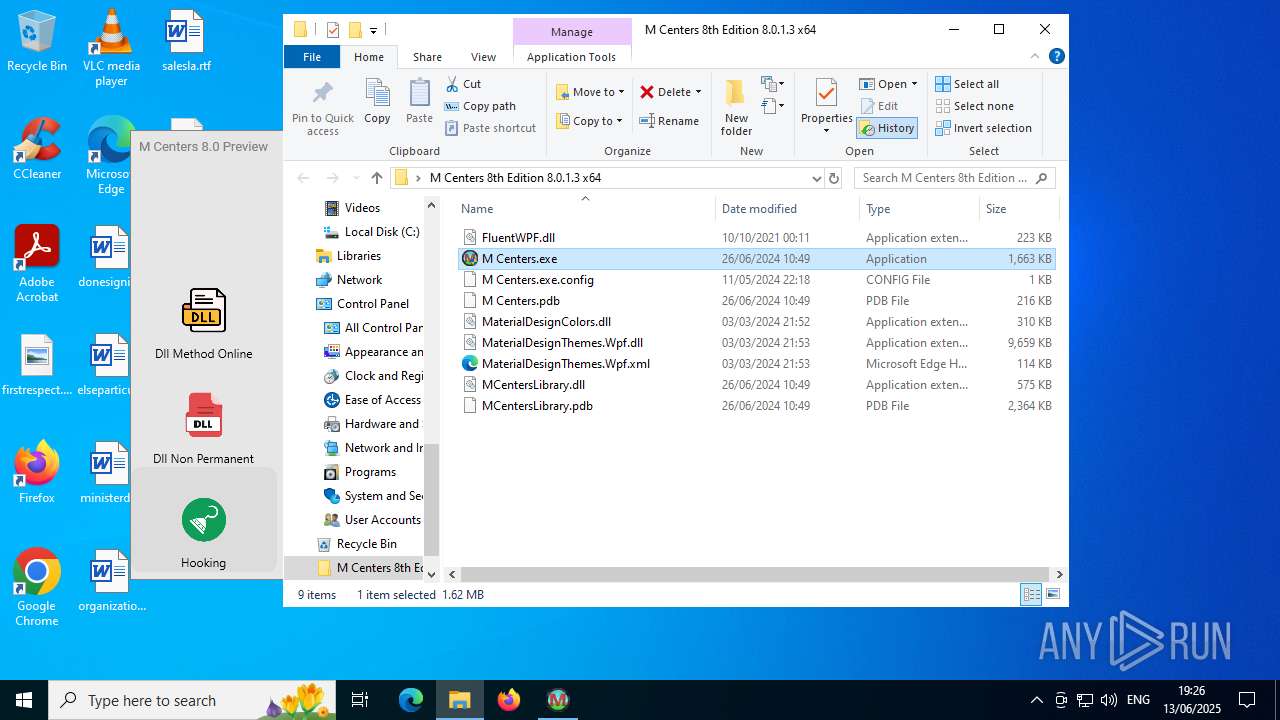Rename the selected file
Screen dimensions: 1280x720
[669, 121]
